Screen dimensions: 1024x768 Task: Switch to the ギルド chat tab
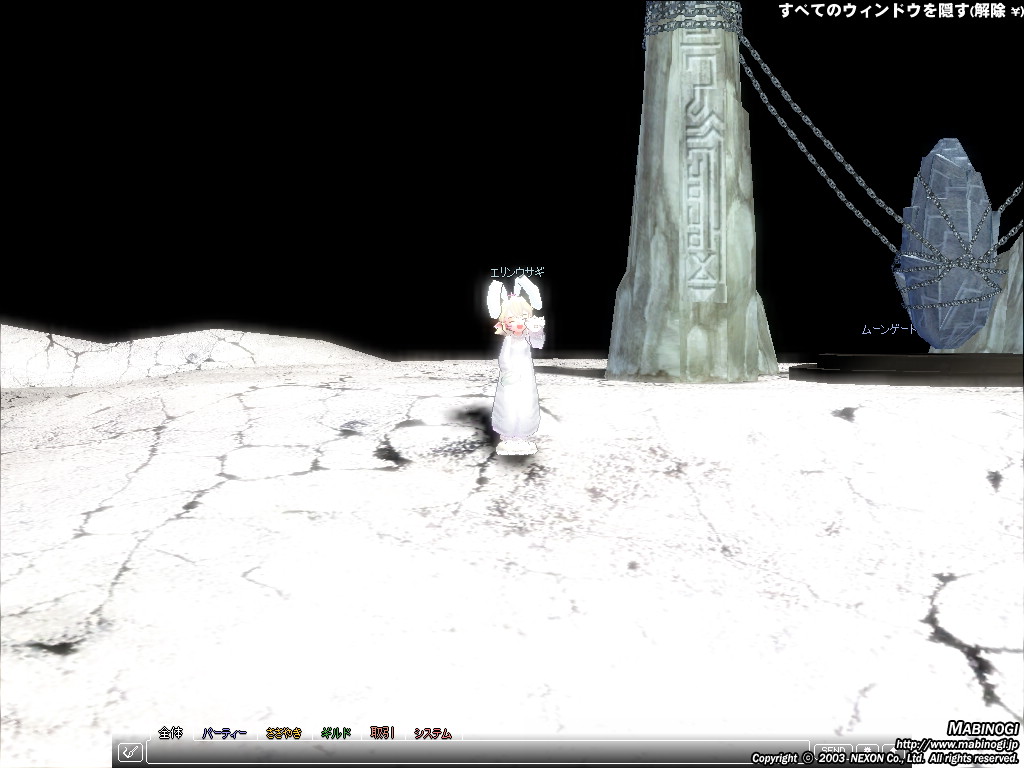coord(336,733)
